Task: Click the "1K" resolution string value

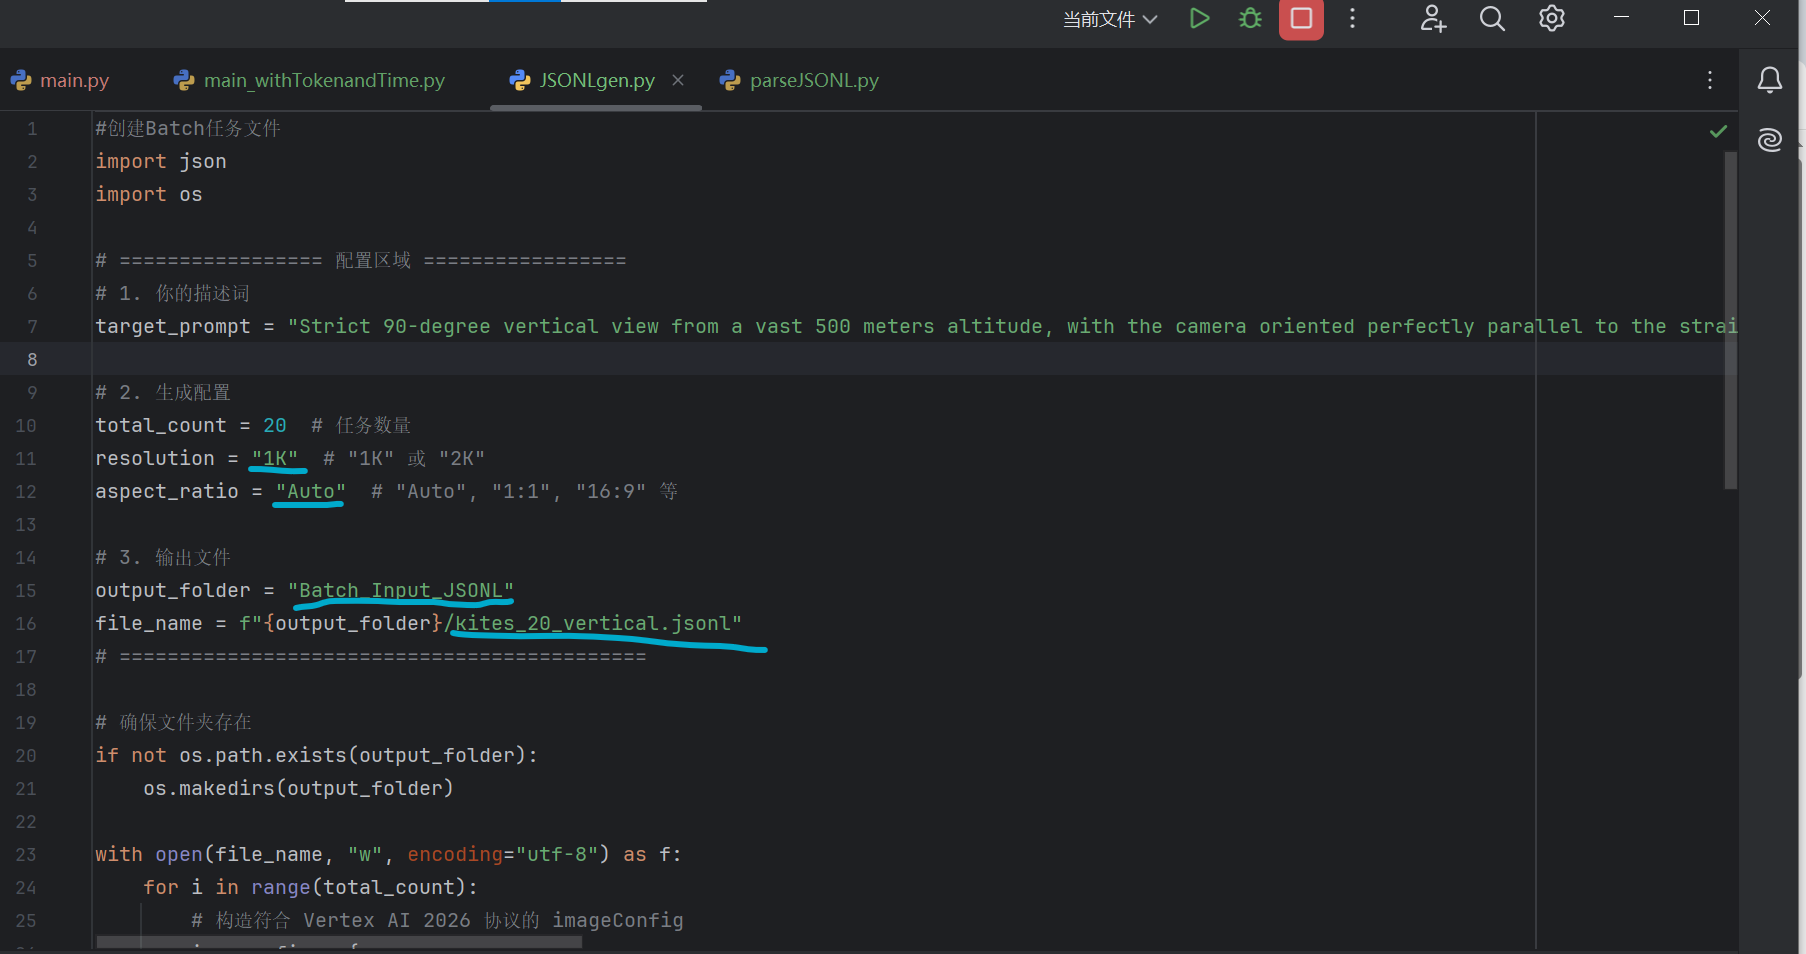Action: click(275, 458)
